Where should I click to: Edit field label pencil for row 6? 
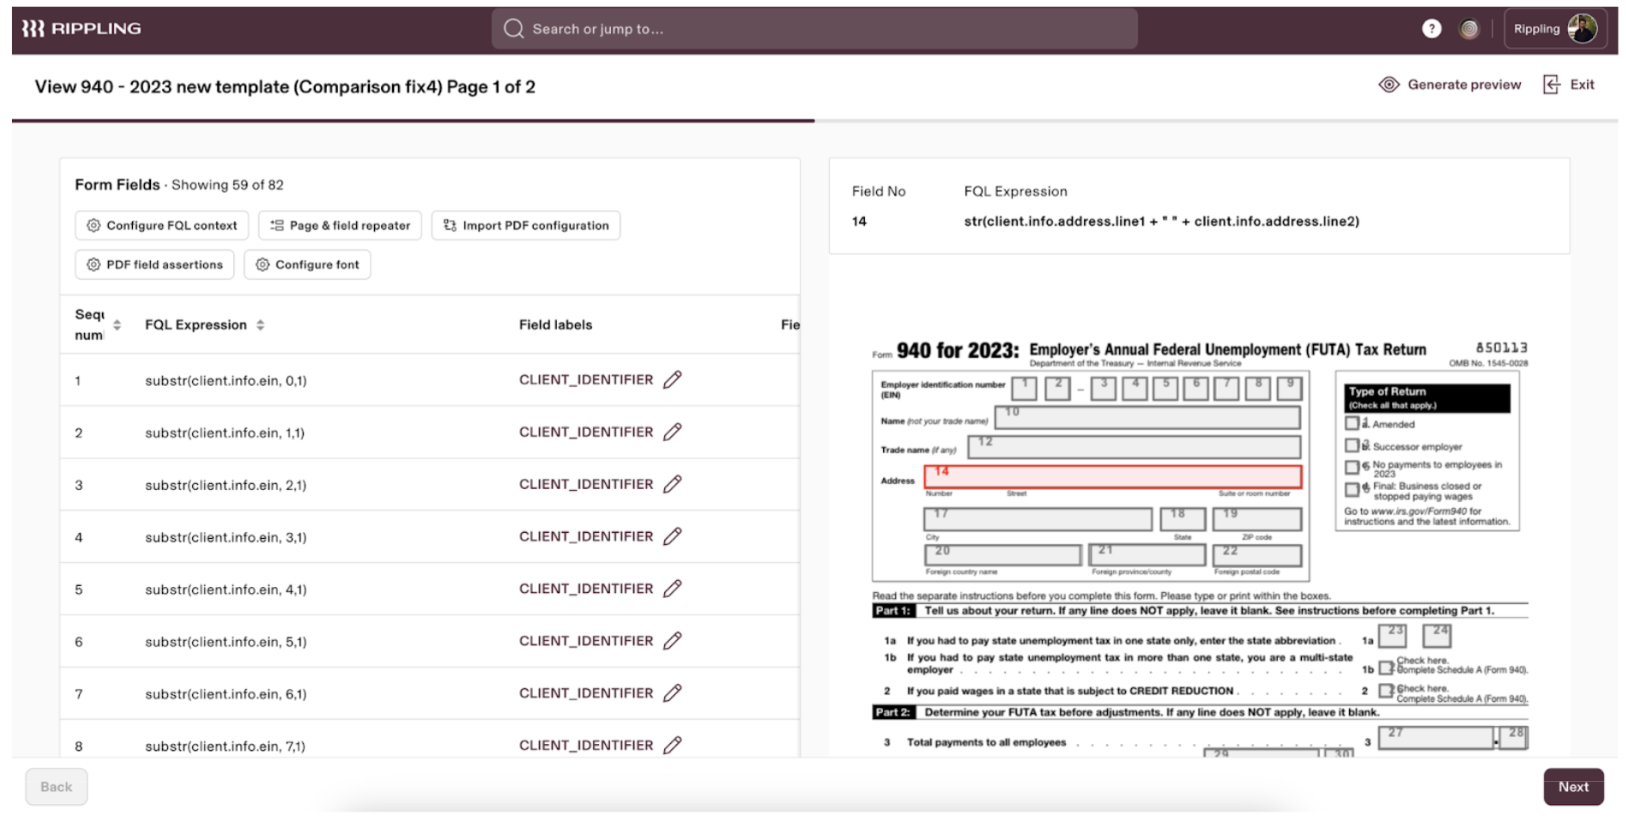673,641
